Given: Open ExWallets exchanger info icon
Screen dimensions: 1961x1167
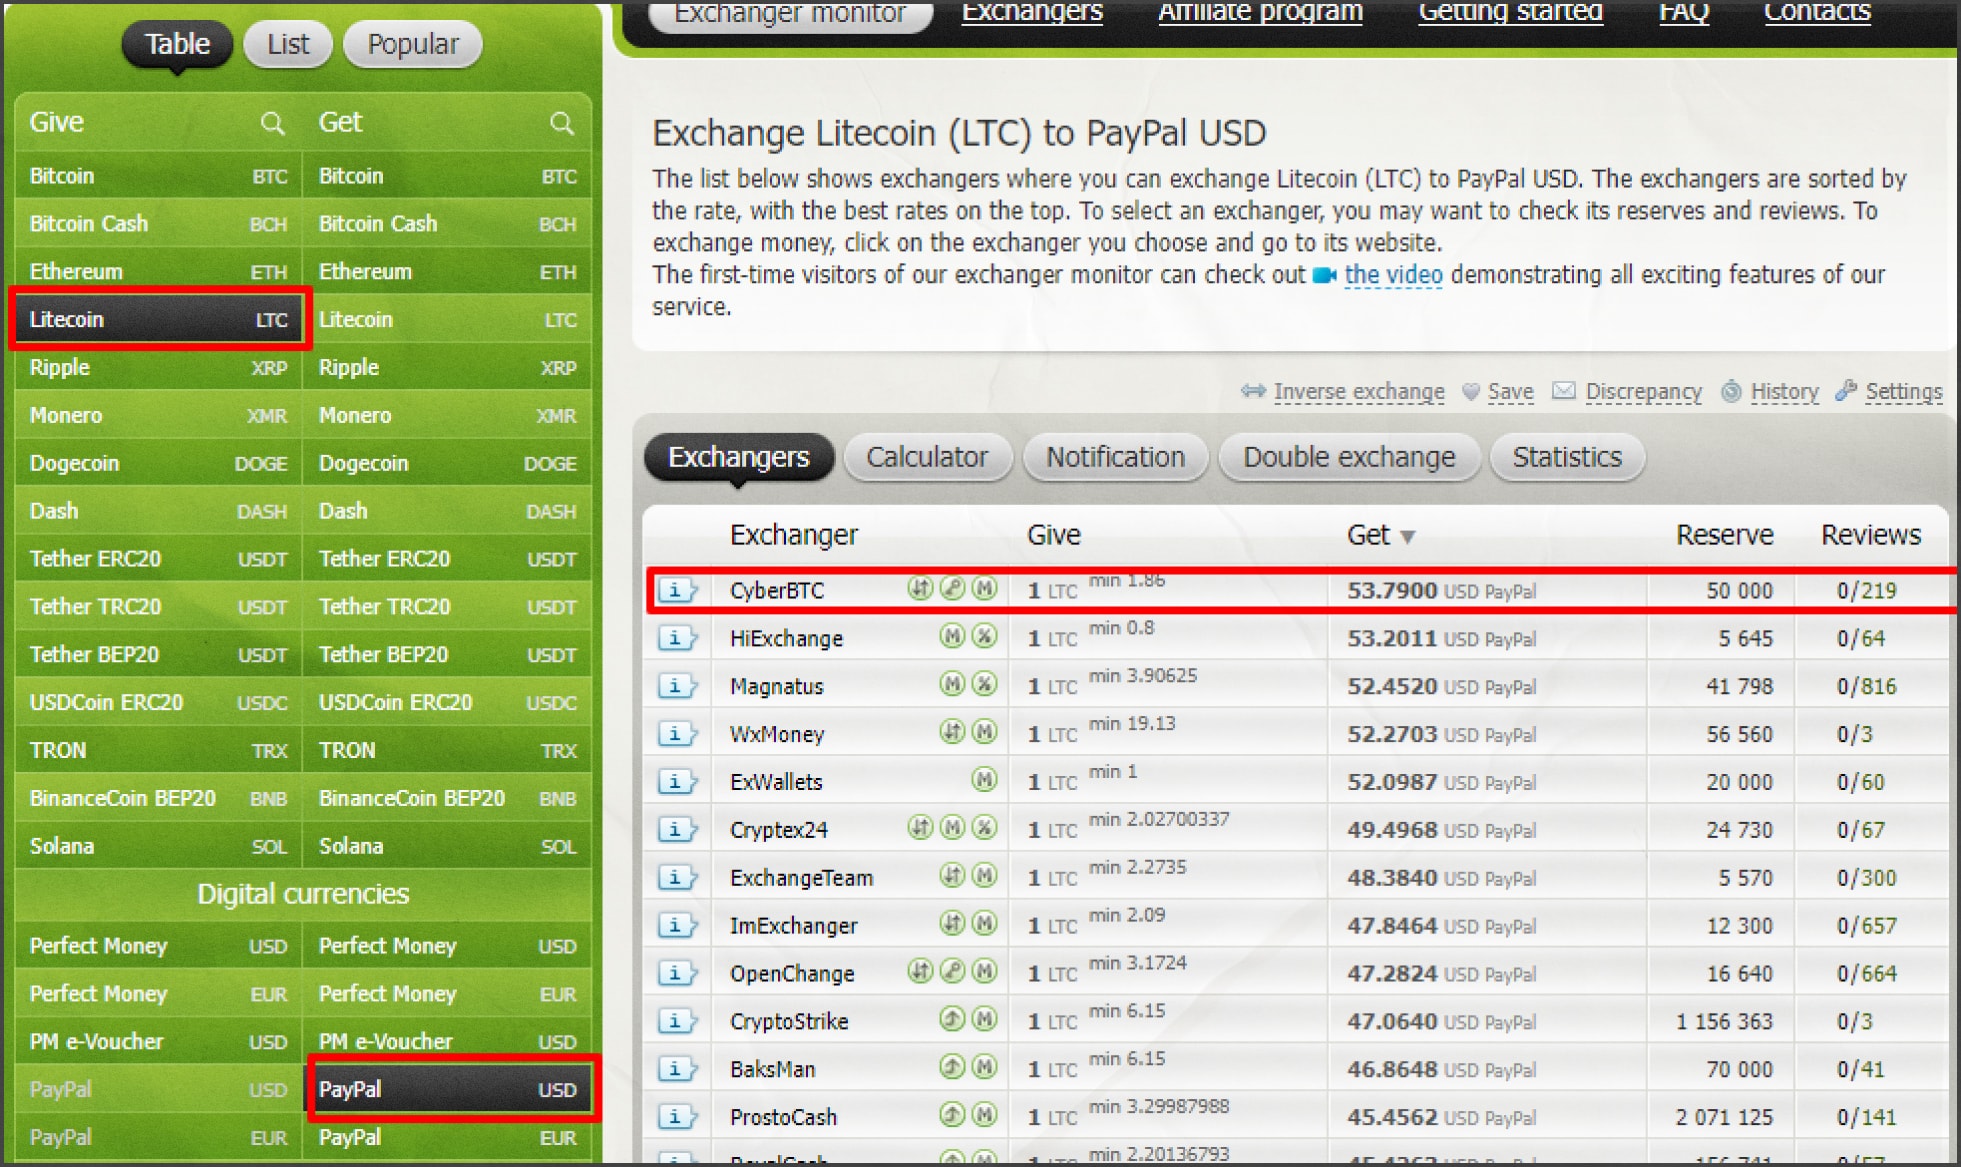Looking at the screenshot, I should click(677, 782).
